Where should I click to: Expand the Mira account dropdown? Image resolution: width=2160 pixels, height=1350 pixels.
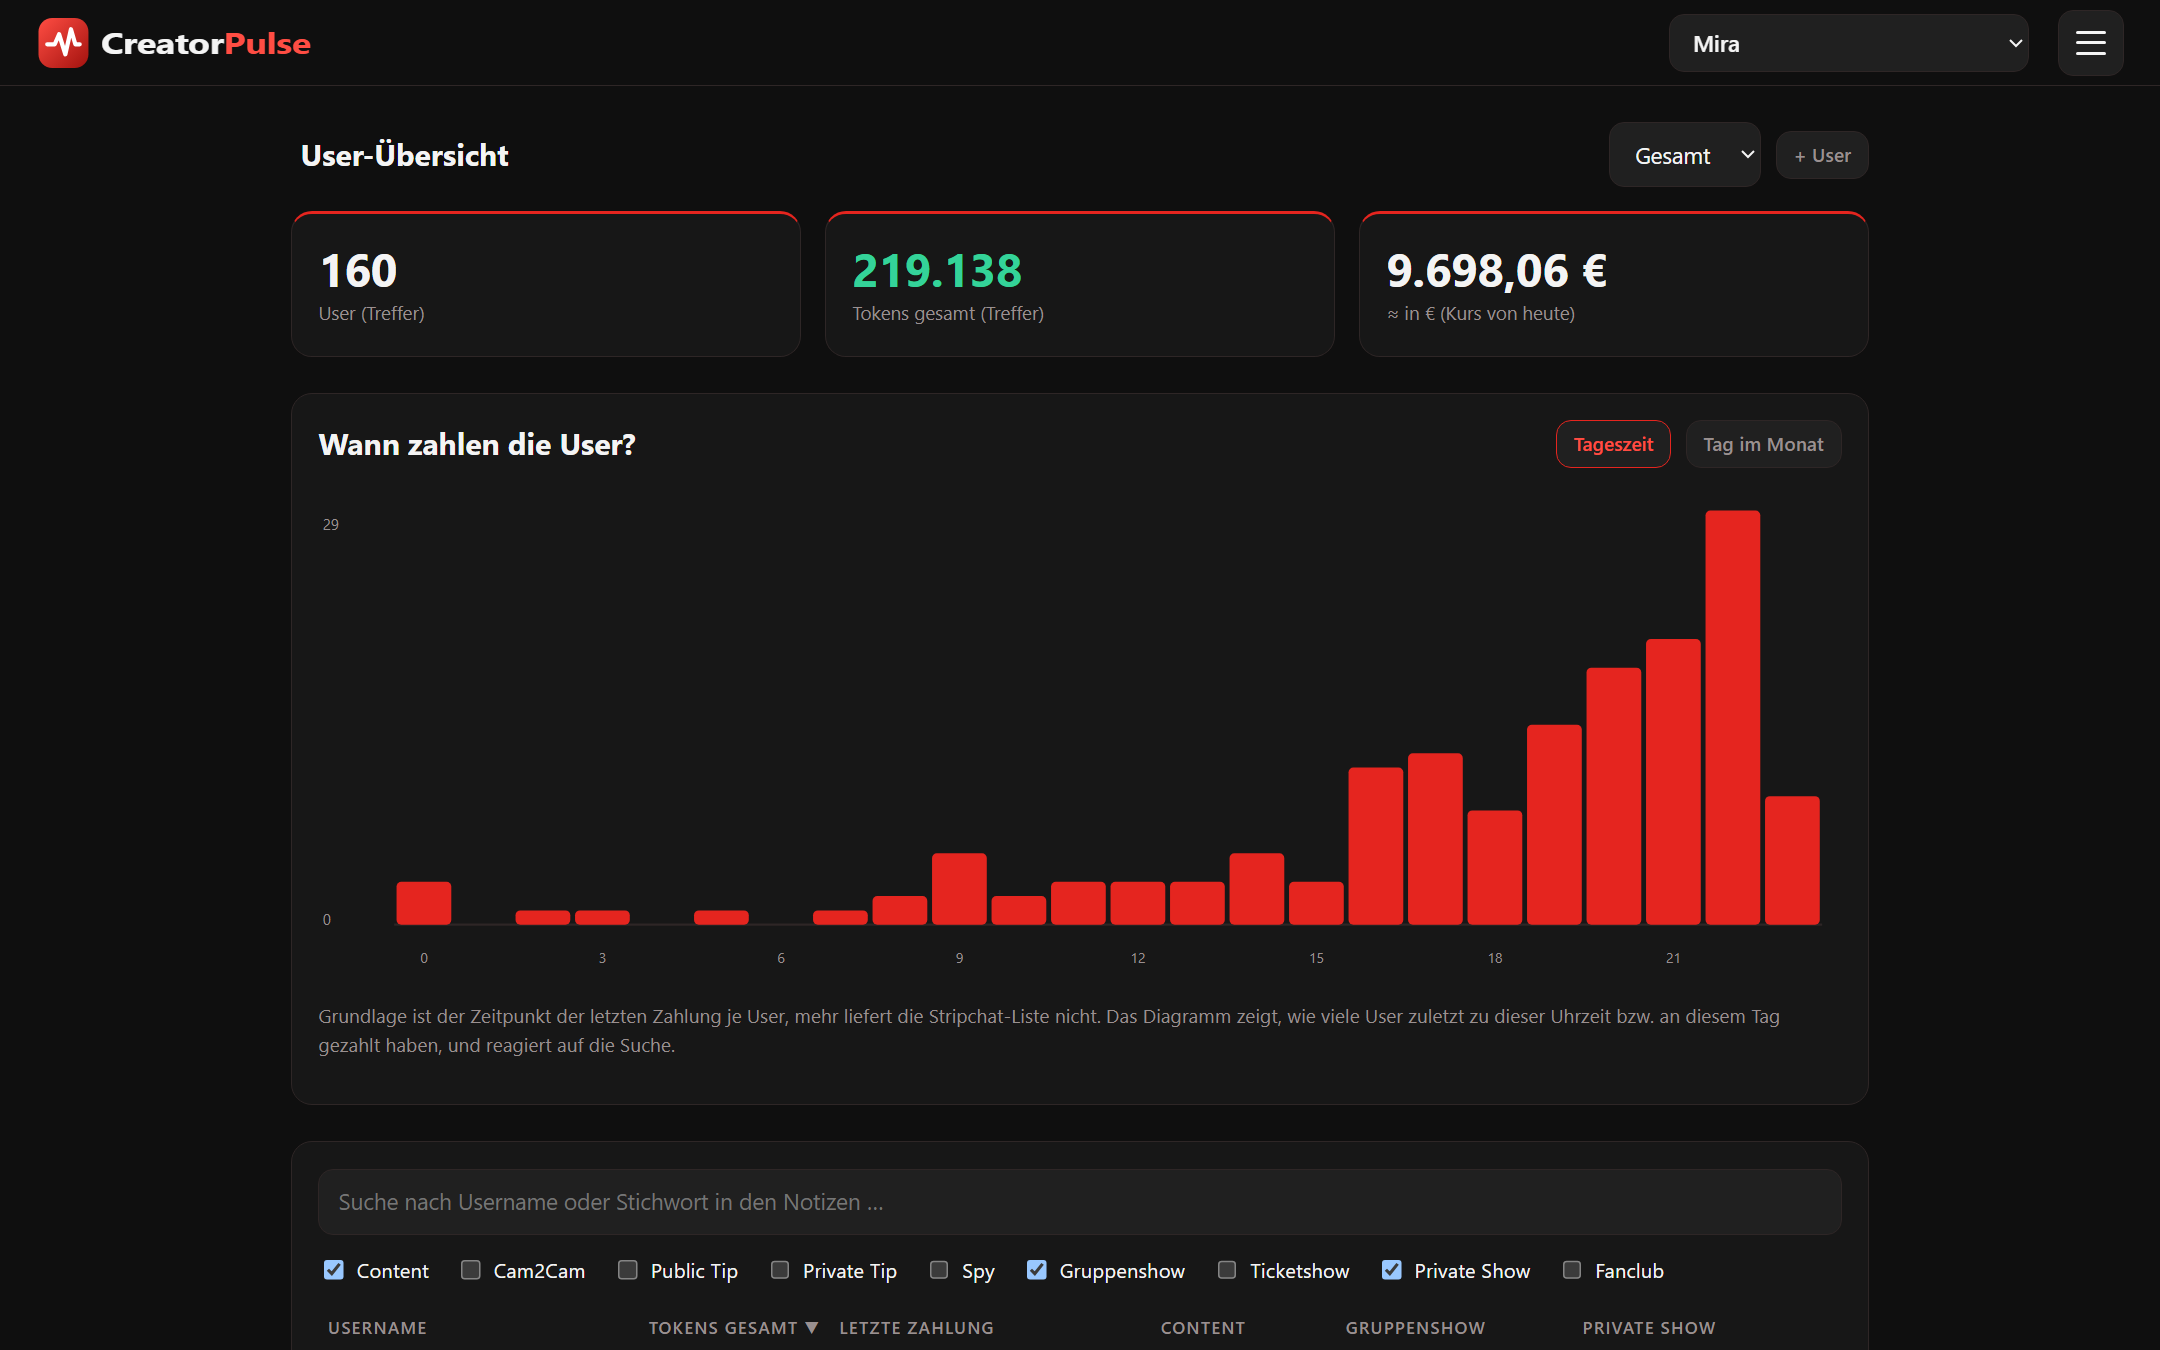pyautogui.click(x=1848, y=43)
